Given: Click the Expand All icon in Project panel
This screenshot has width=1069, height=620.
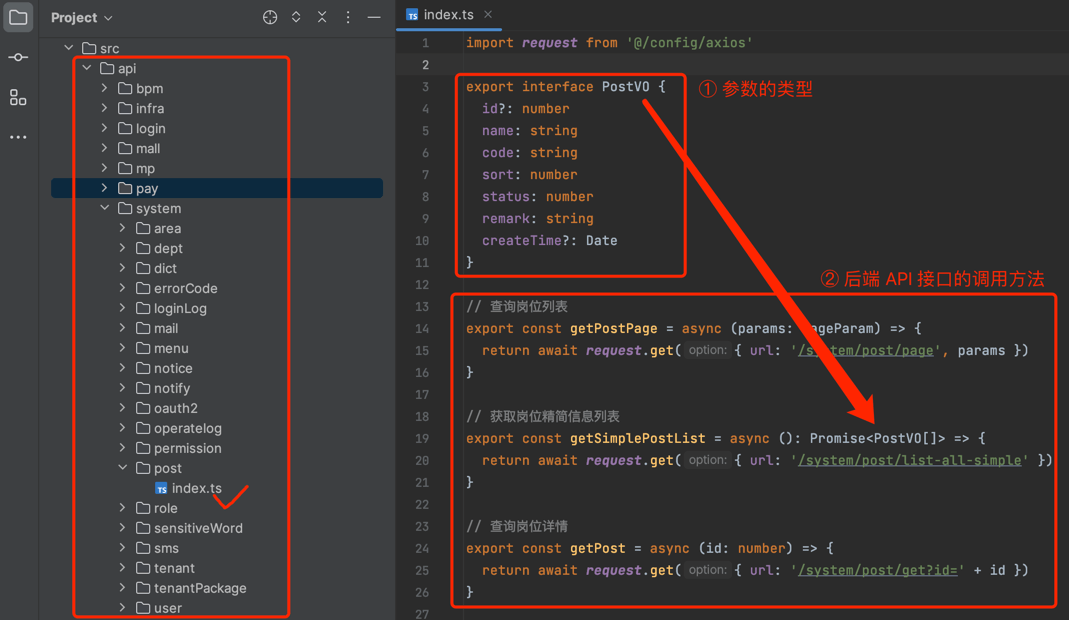Looking at the screenshot, I should pos(296,17).
